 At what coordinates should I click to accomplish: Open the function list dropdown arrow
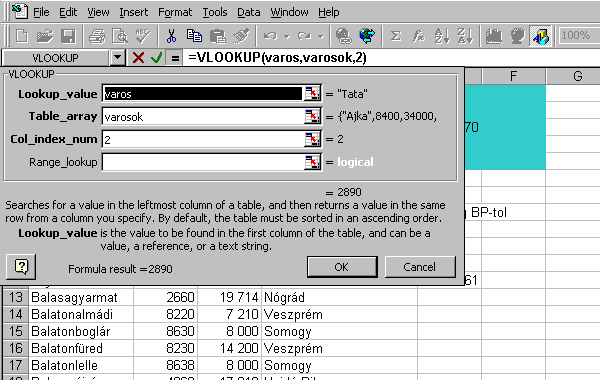click(117, 58)
